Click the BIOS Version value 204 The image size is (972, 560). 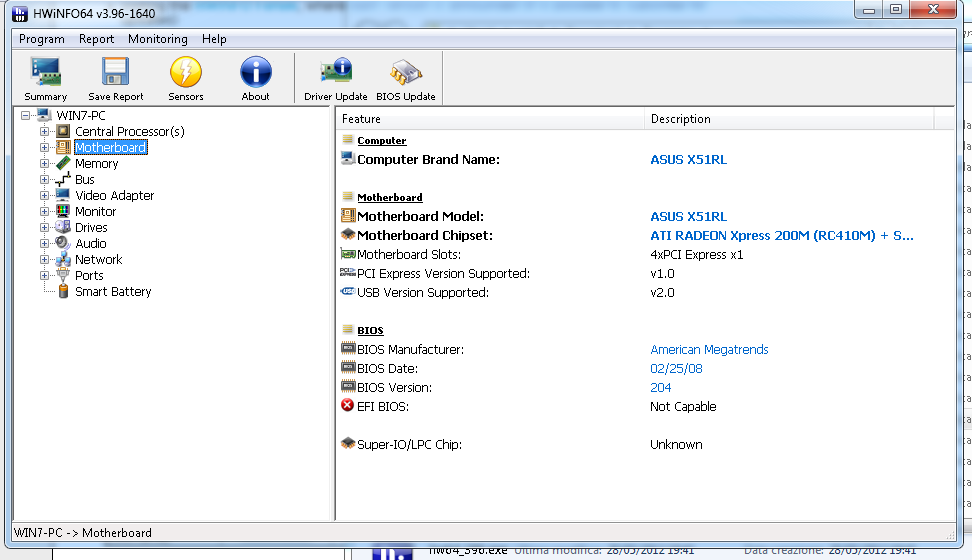coord(660,388)
